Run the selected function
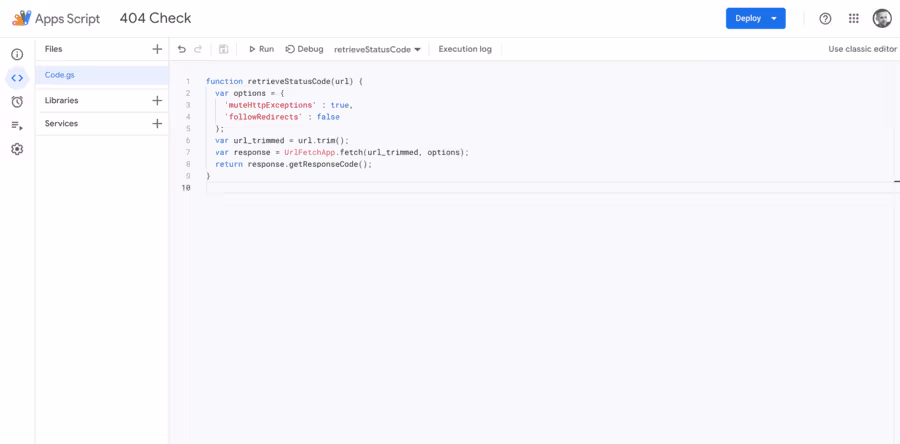The image size is (900, 444). click(x=261, y=49)
